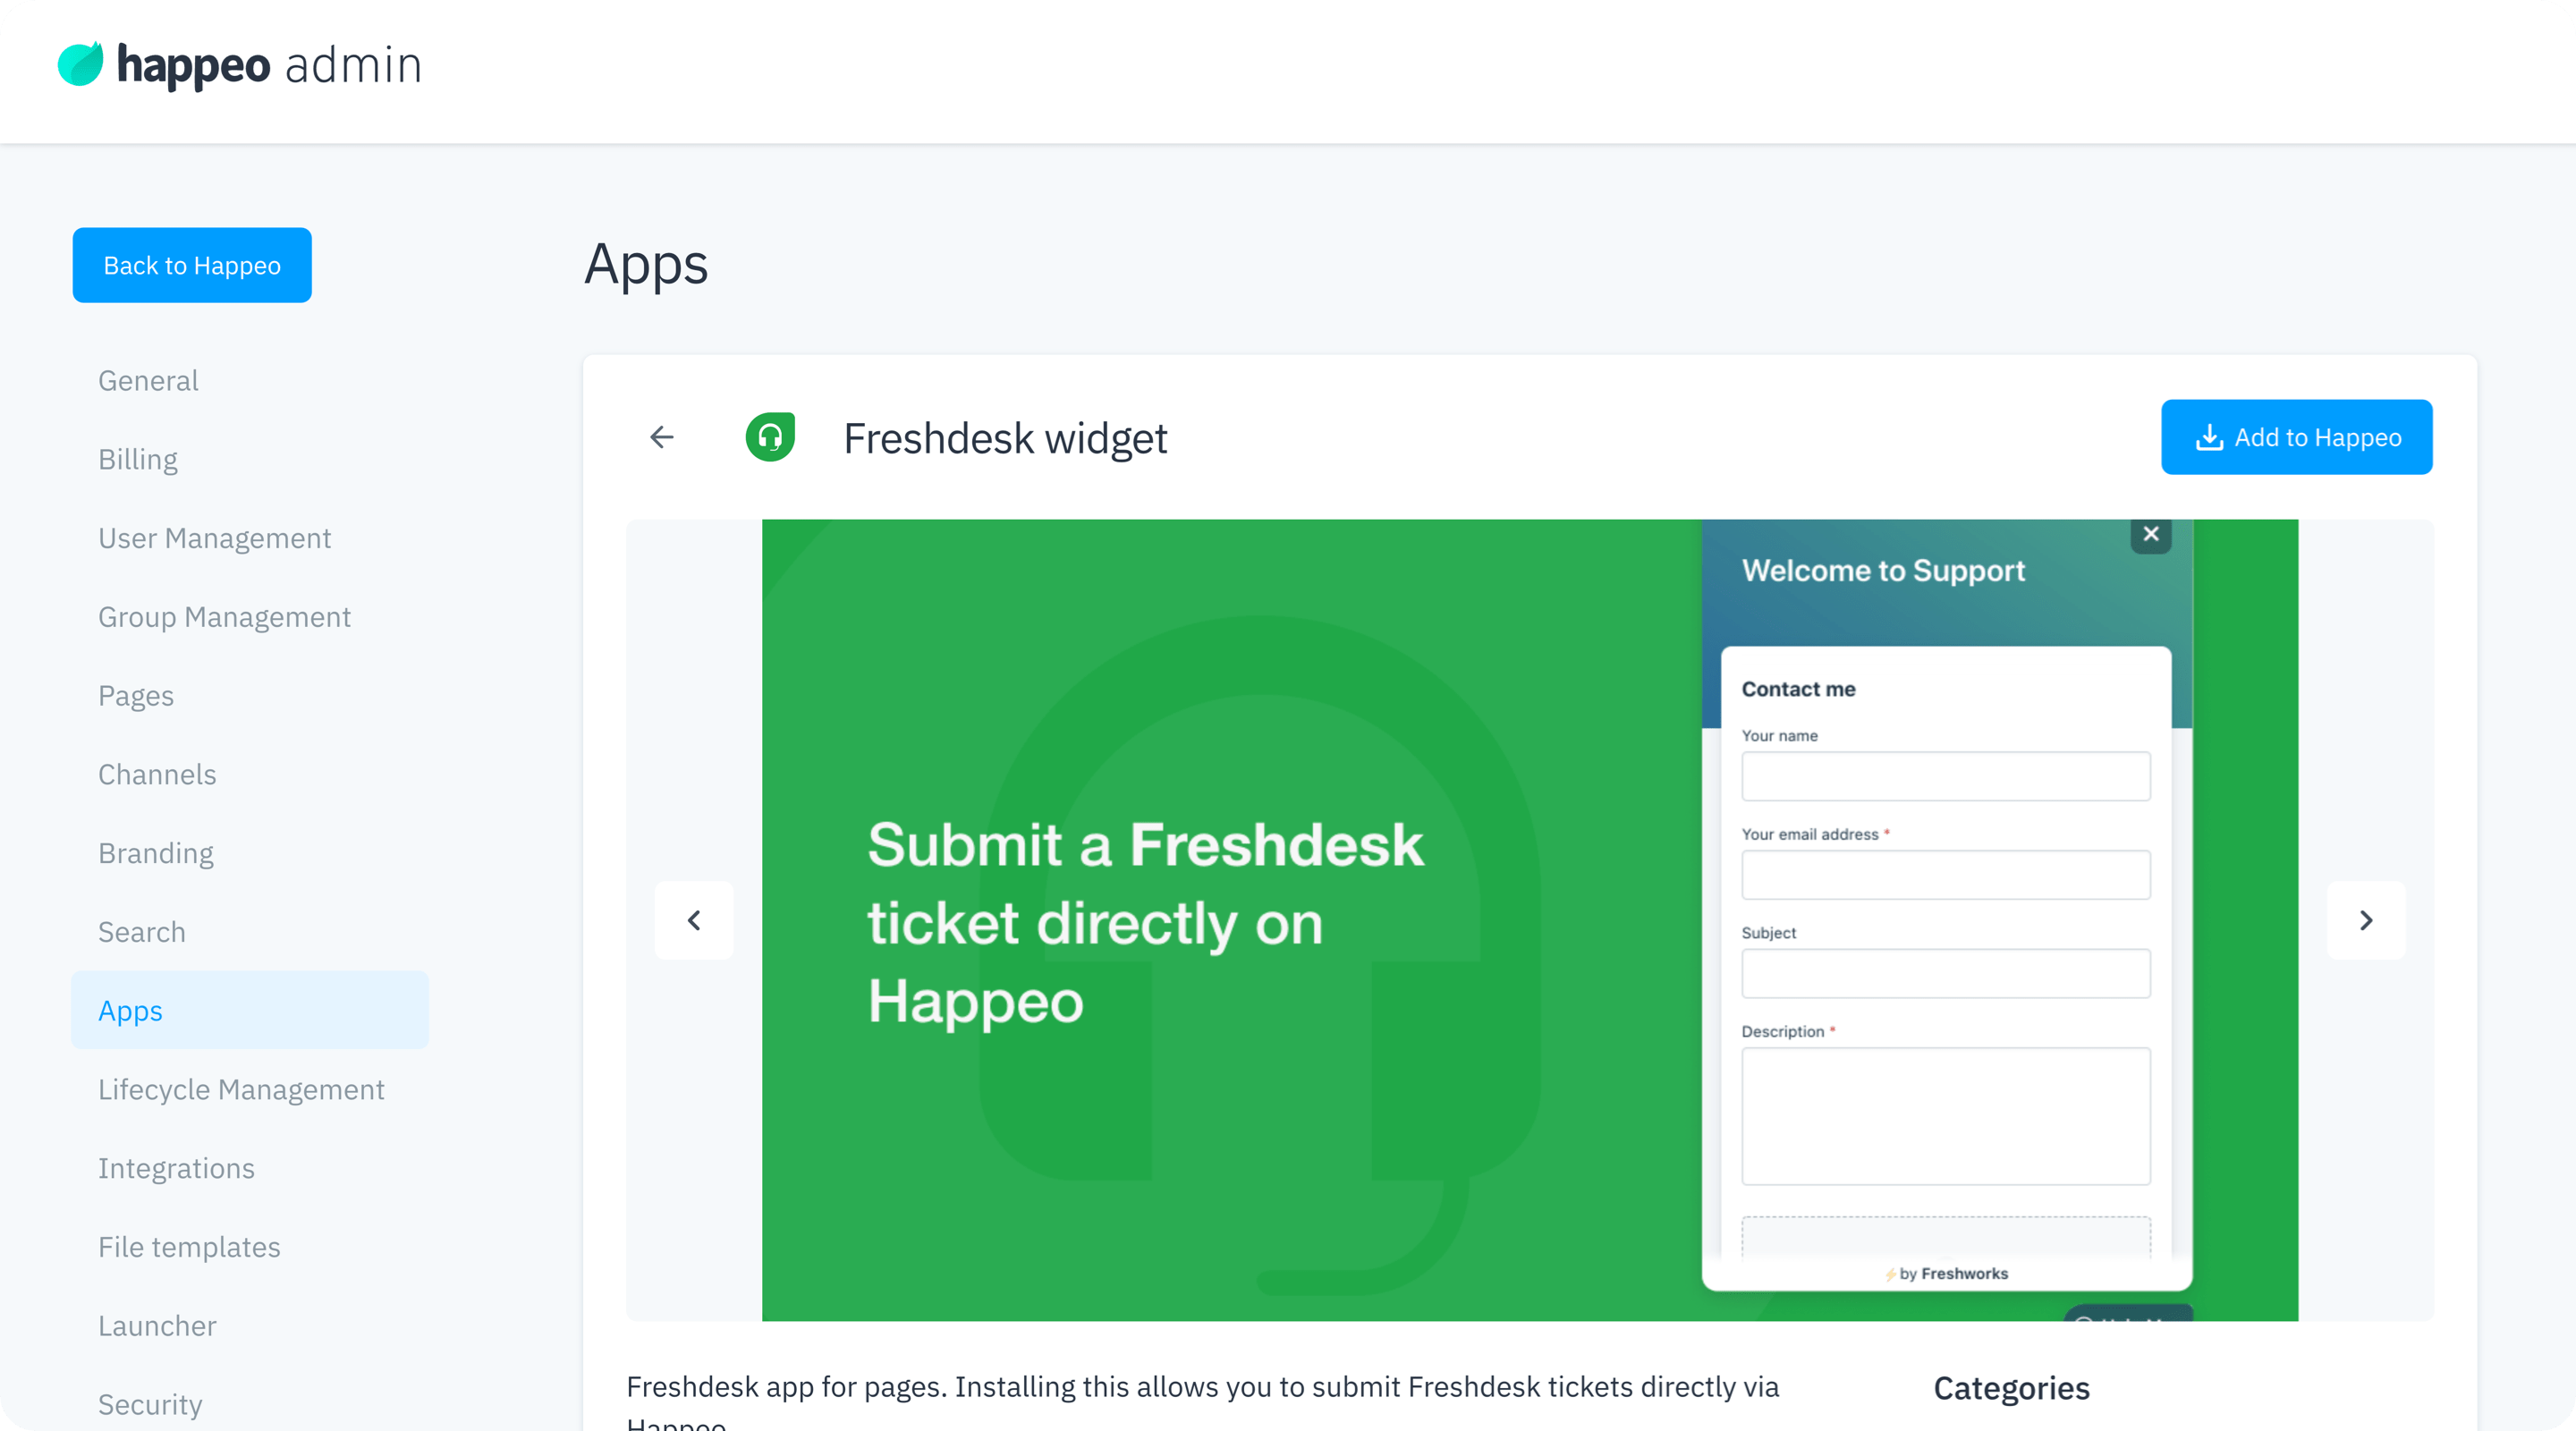Image resolution: width=2576 pixels, height=1431 pixels.
Task: Go to previous screenshot using left chevron
Action: (694, 920)
